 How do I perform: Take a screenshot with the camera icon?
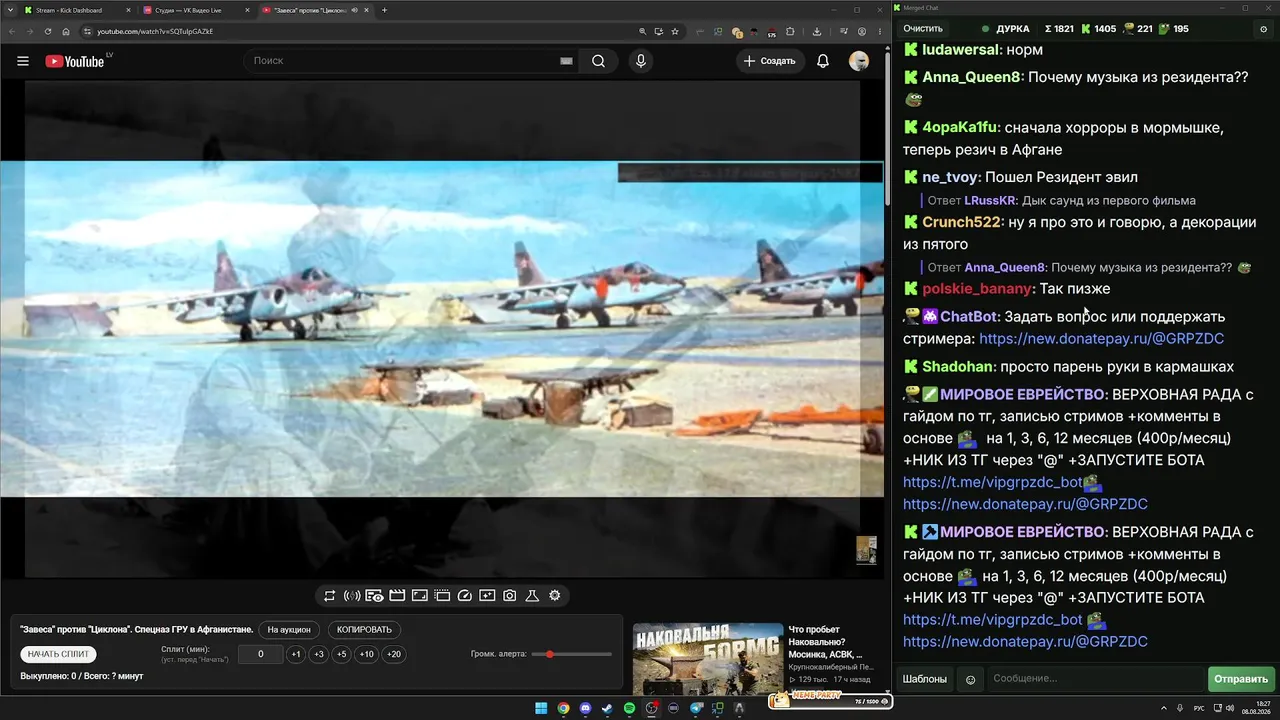click(510, 596)
